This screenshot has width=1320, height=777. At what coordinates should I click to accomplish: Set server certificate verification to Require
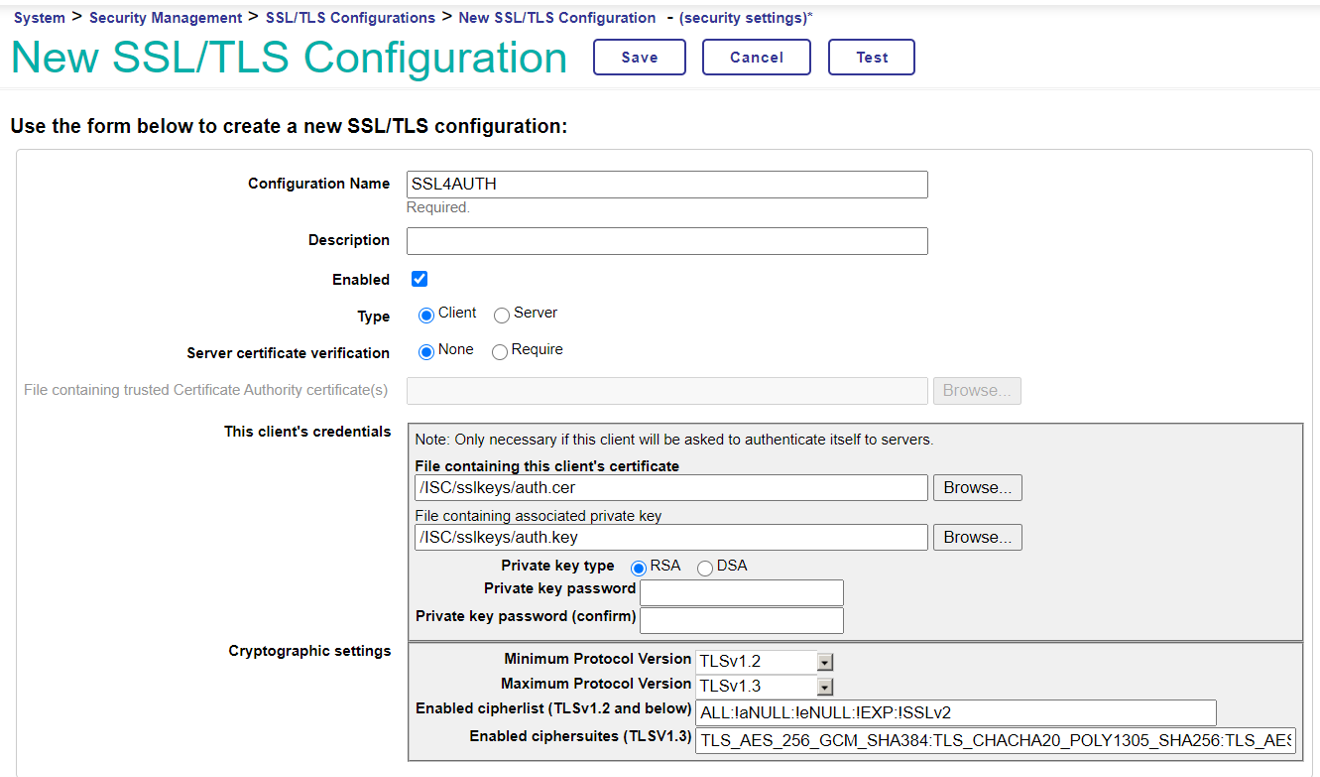[500, 352]
